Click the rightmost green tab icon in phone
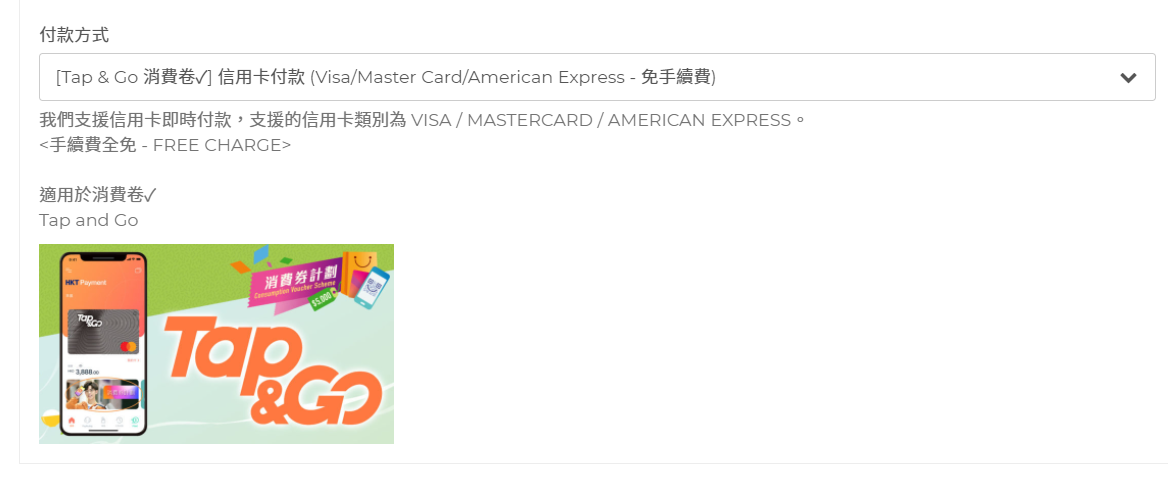 135,421
